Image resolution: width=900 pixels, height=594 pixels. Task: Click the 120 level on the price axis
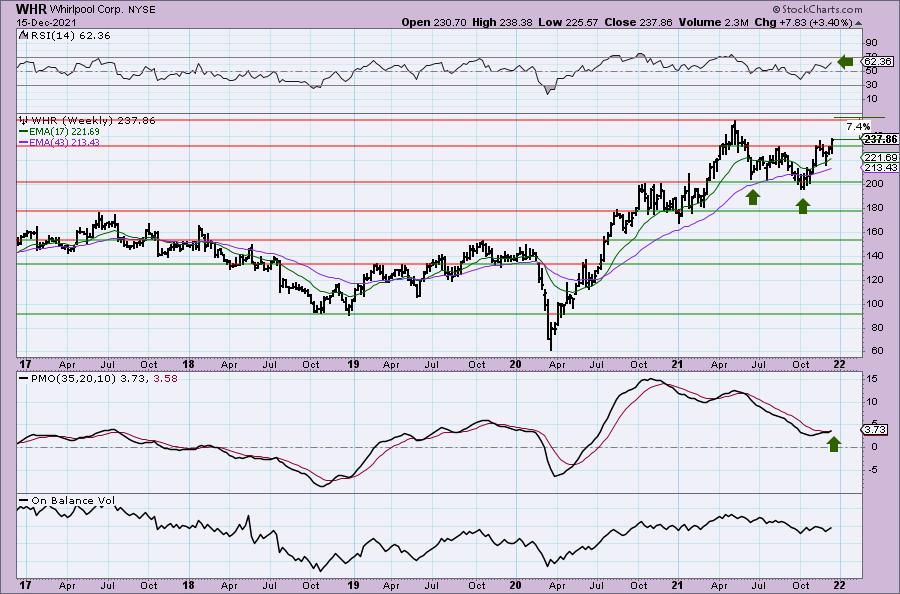(x=874, y=280)
